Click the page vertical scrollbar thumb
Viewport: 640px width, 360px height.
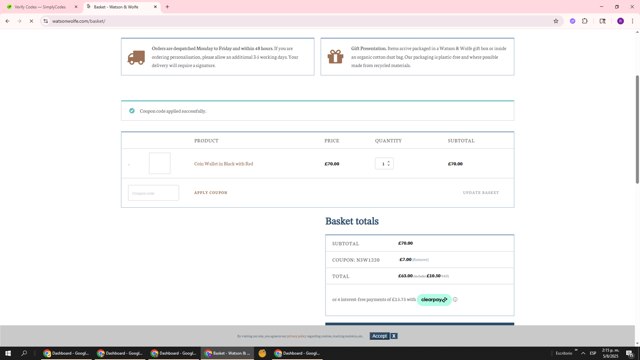637,129
